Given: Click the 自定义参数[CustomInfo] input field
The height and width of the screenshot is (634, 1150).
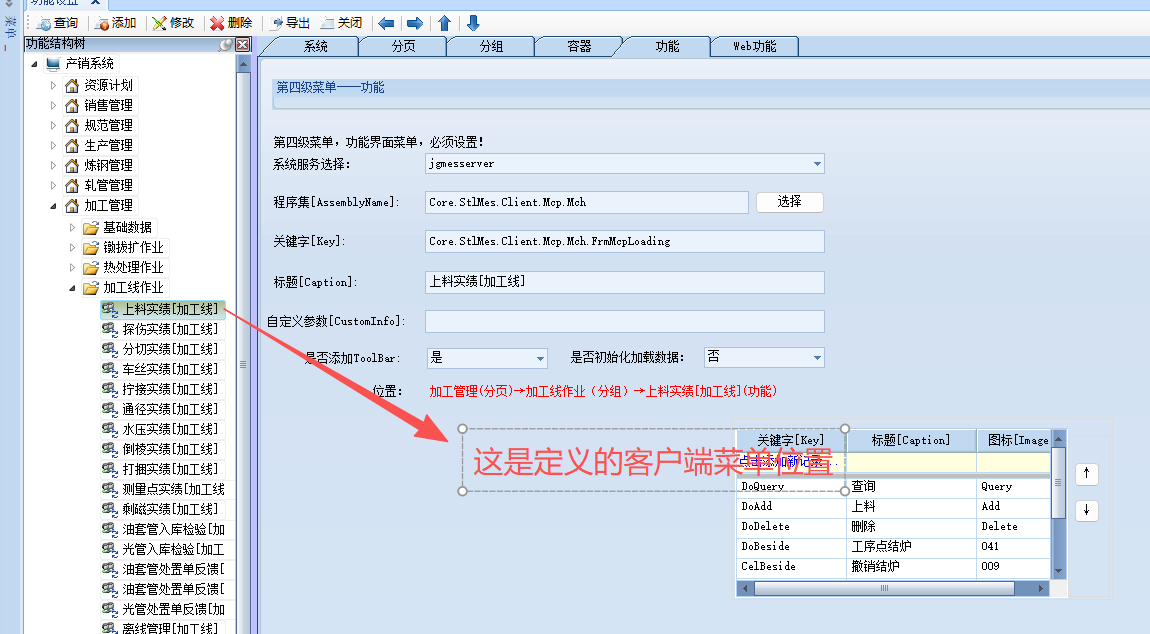Looking at the screenshot, I should (624, 321).
